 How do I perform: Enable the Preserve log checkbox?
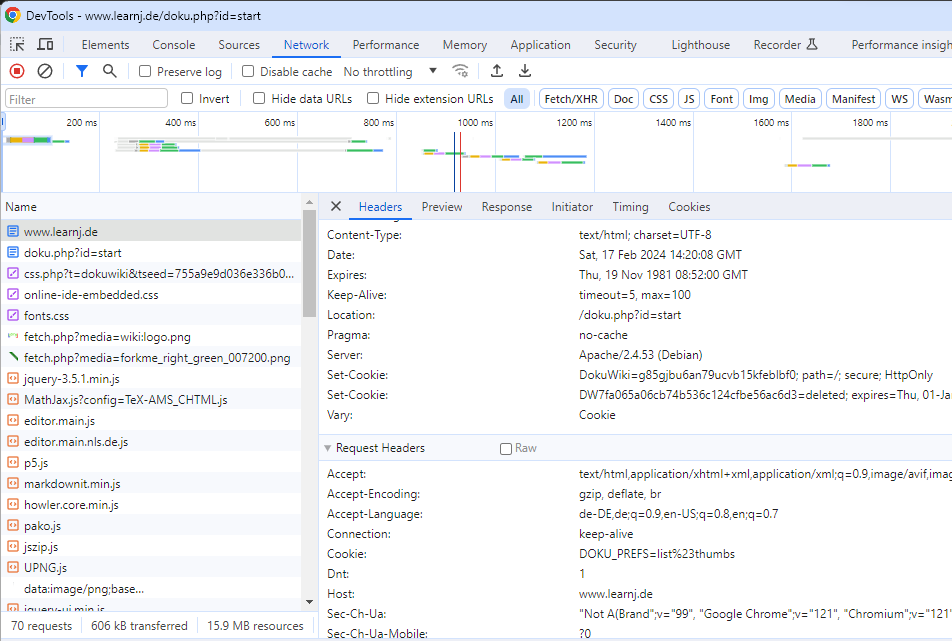point(145,72)
